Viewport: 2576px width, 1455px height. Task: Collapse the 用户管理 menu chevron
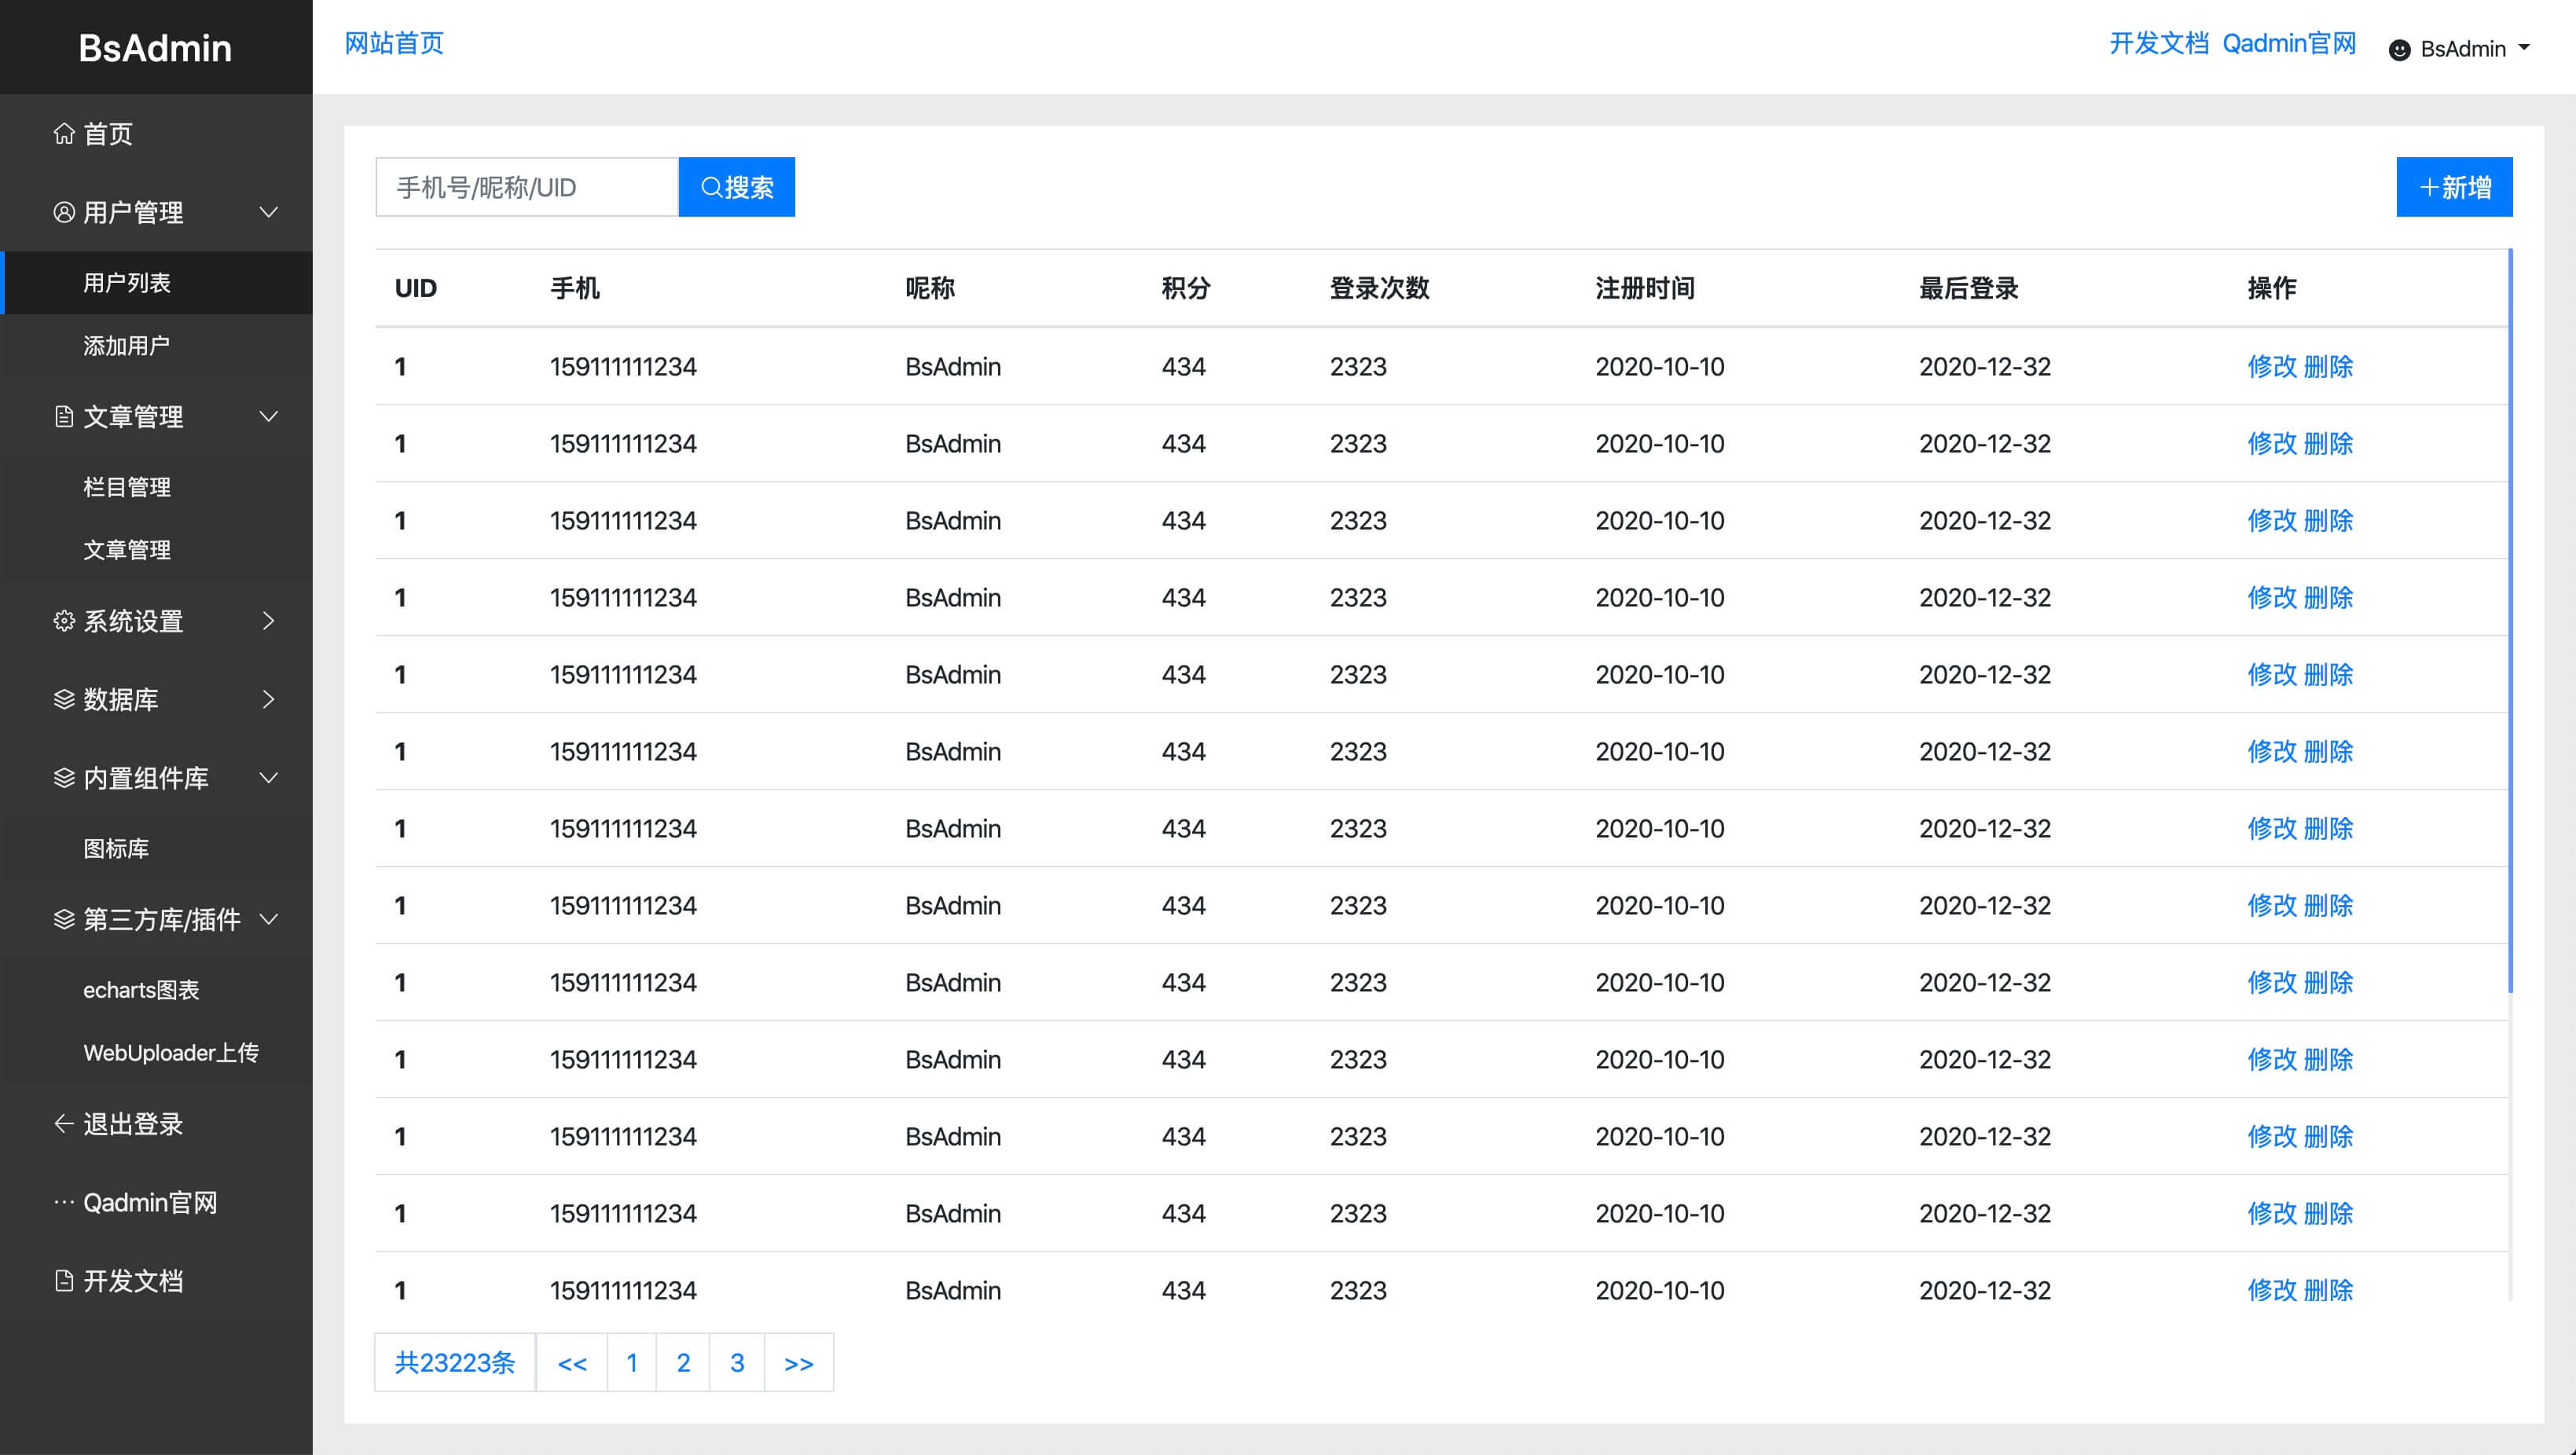tap(268, 213)
